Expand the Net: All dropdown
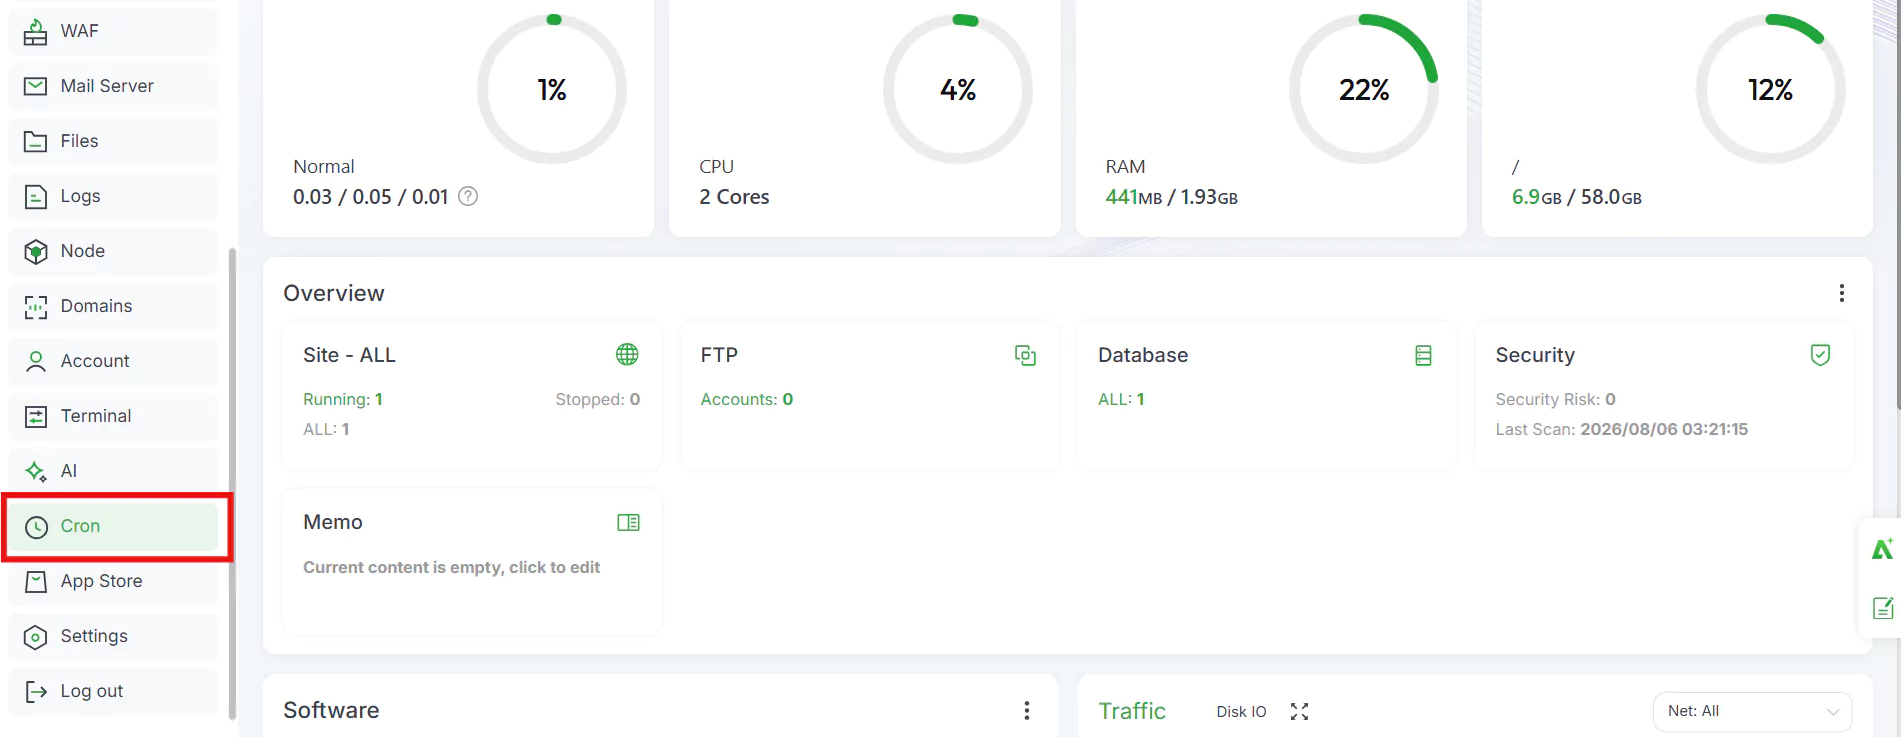The height and width of the screenshot is (737, 1901). (x=1752, y=711)
